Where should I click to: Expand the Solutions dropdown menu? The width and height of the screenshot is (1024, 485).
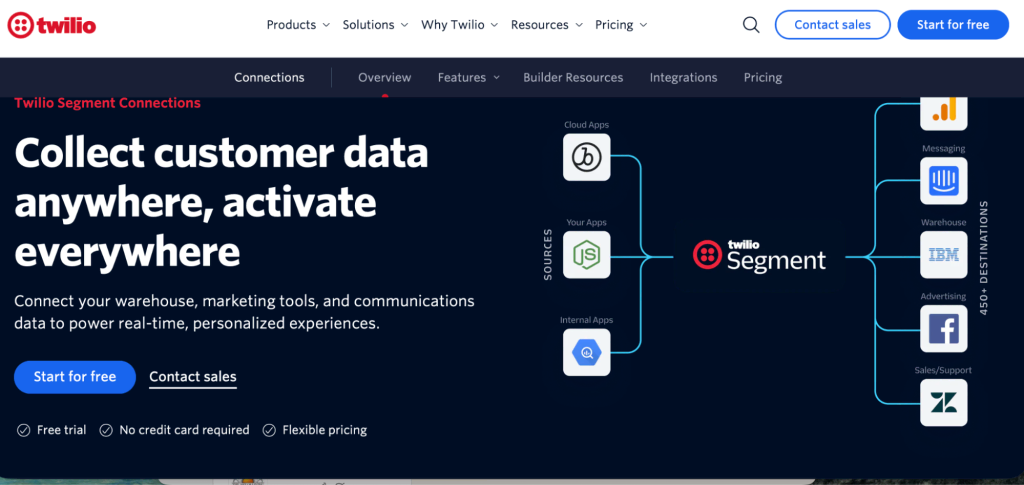(376, 25)
